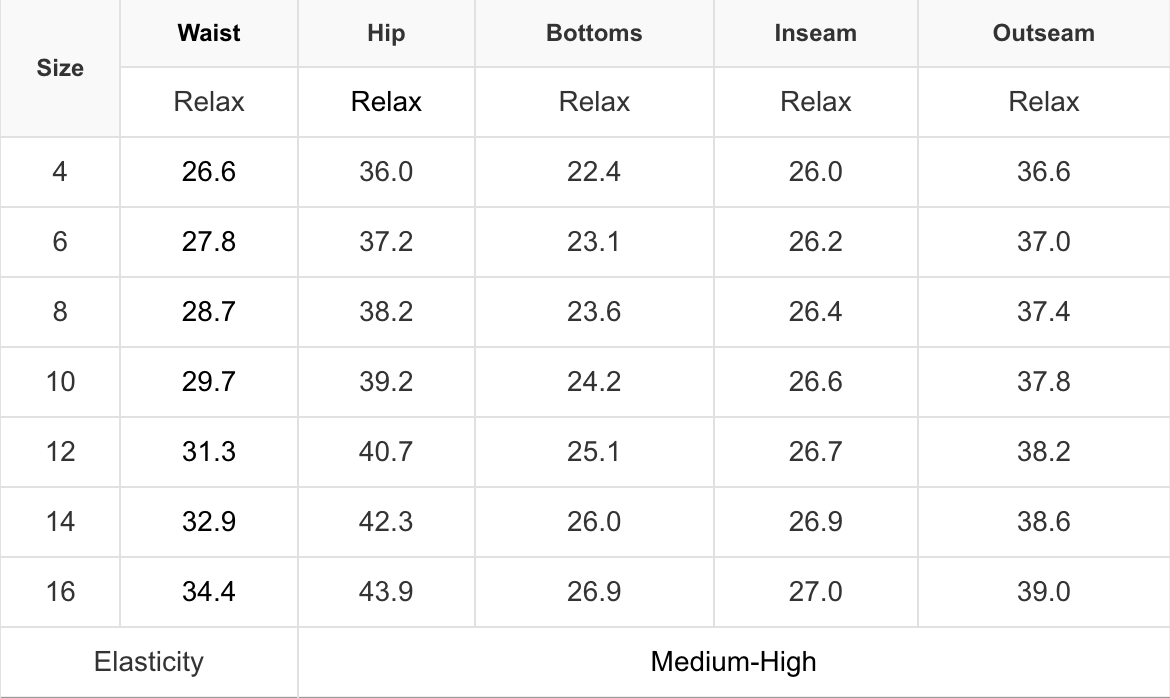Image resolution: width=1170 pixels, height=698 pixels.
Task: Click the Relax label under Outseam
Action: 1043,102
